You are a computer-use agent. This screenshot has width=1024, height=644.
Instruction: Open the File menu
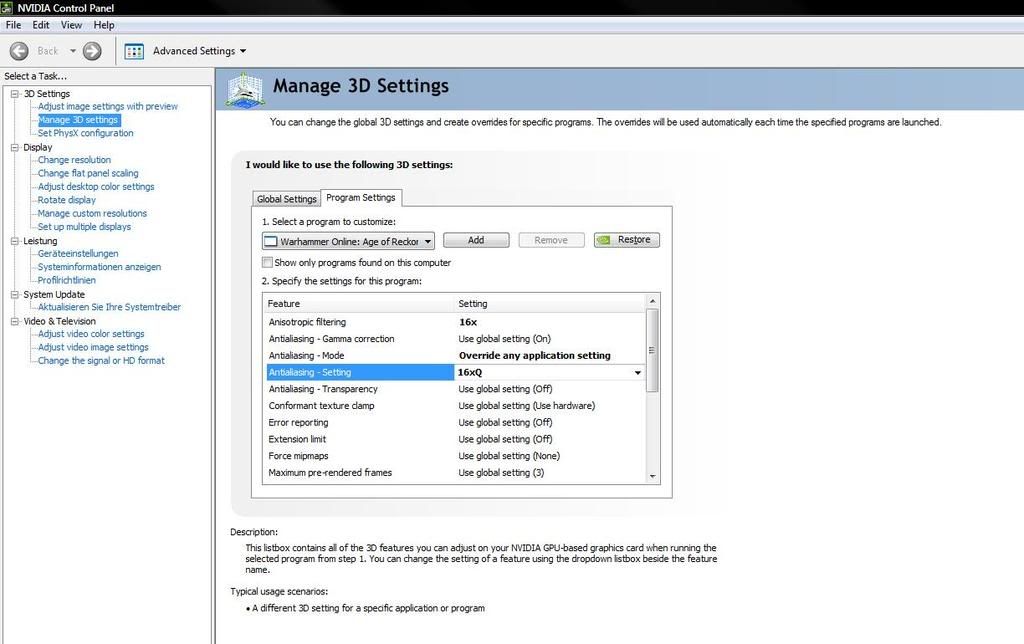point(13,25)
